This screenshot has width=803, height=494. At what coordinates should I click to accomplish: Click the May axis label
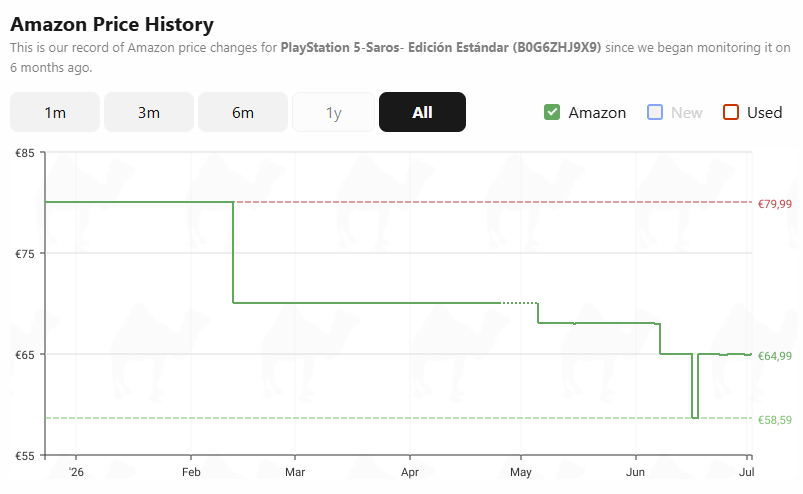[521, 472]
